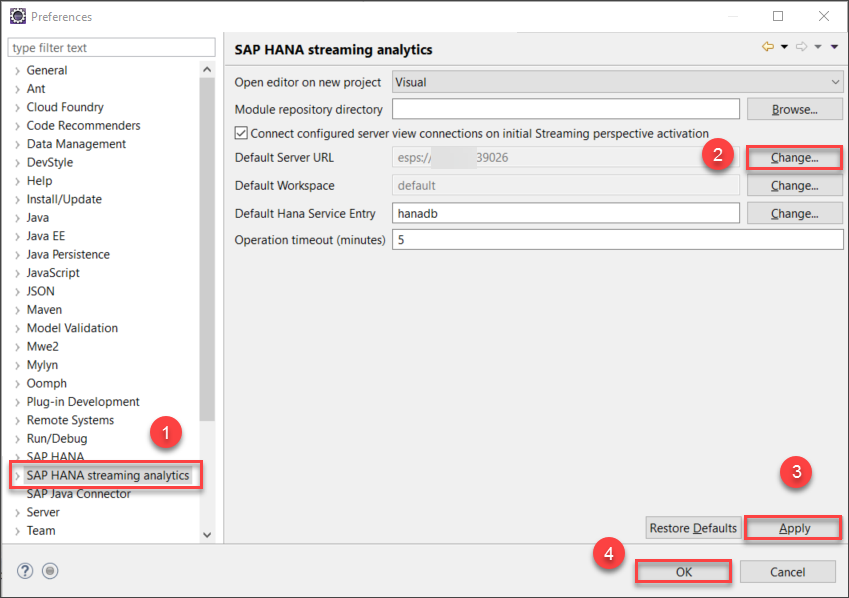This screenshot has height=598, width=849.
Task: Click the help question mark icon
Action: point(25,571)
